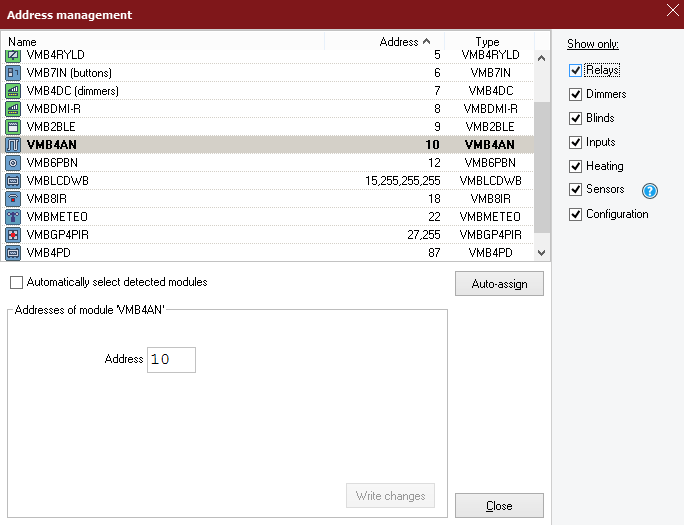684x525 pixels.
Task: Click the VMB2BLE blind module icon
Action: 14,127
